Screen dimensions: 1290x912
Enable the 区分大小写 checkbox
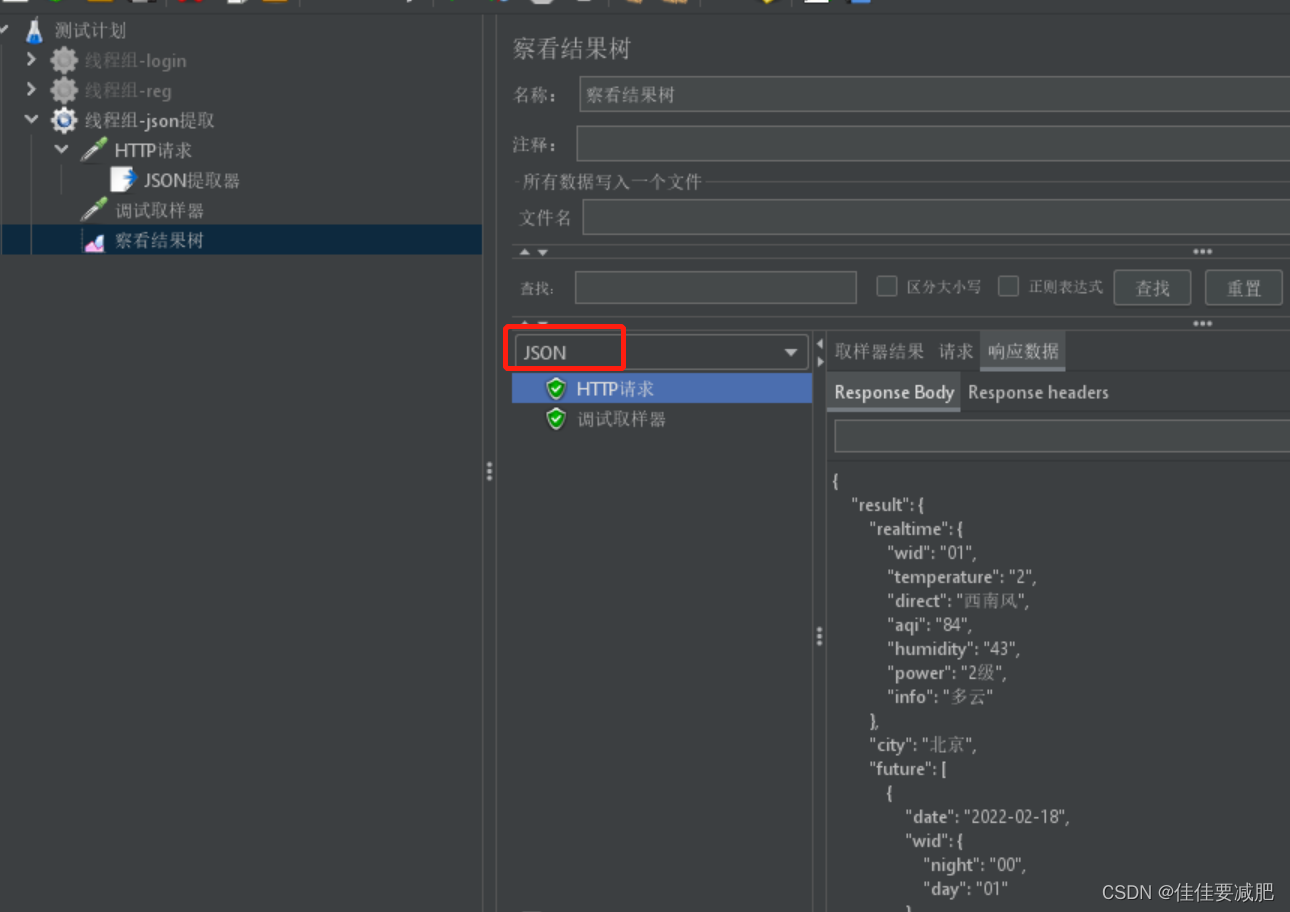coord(886,286)
